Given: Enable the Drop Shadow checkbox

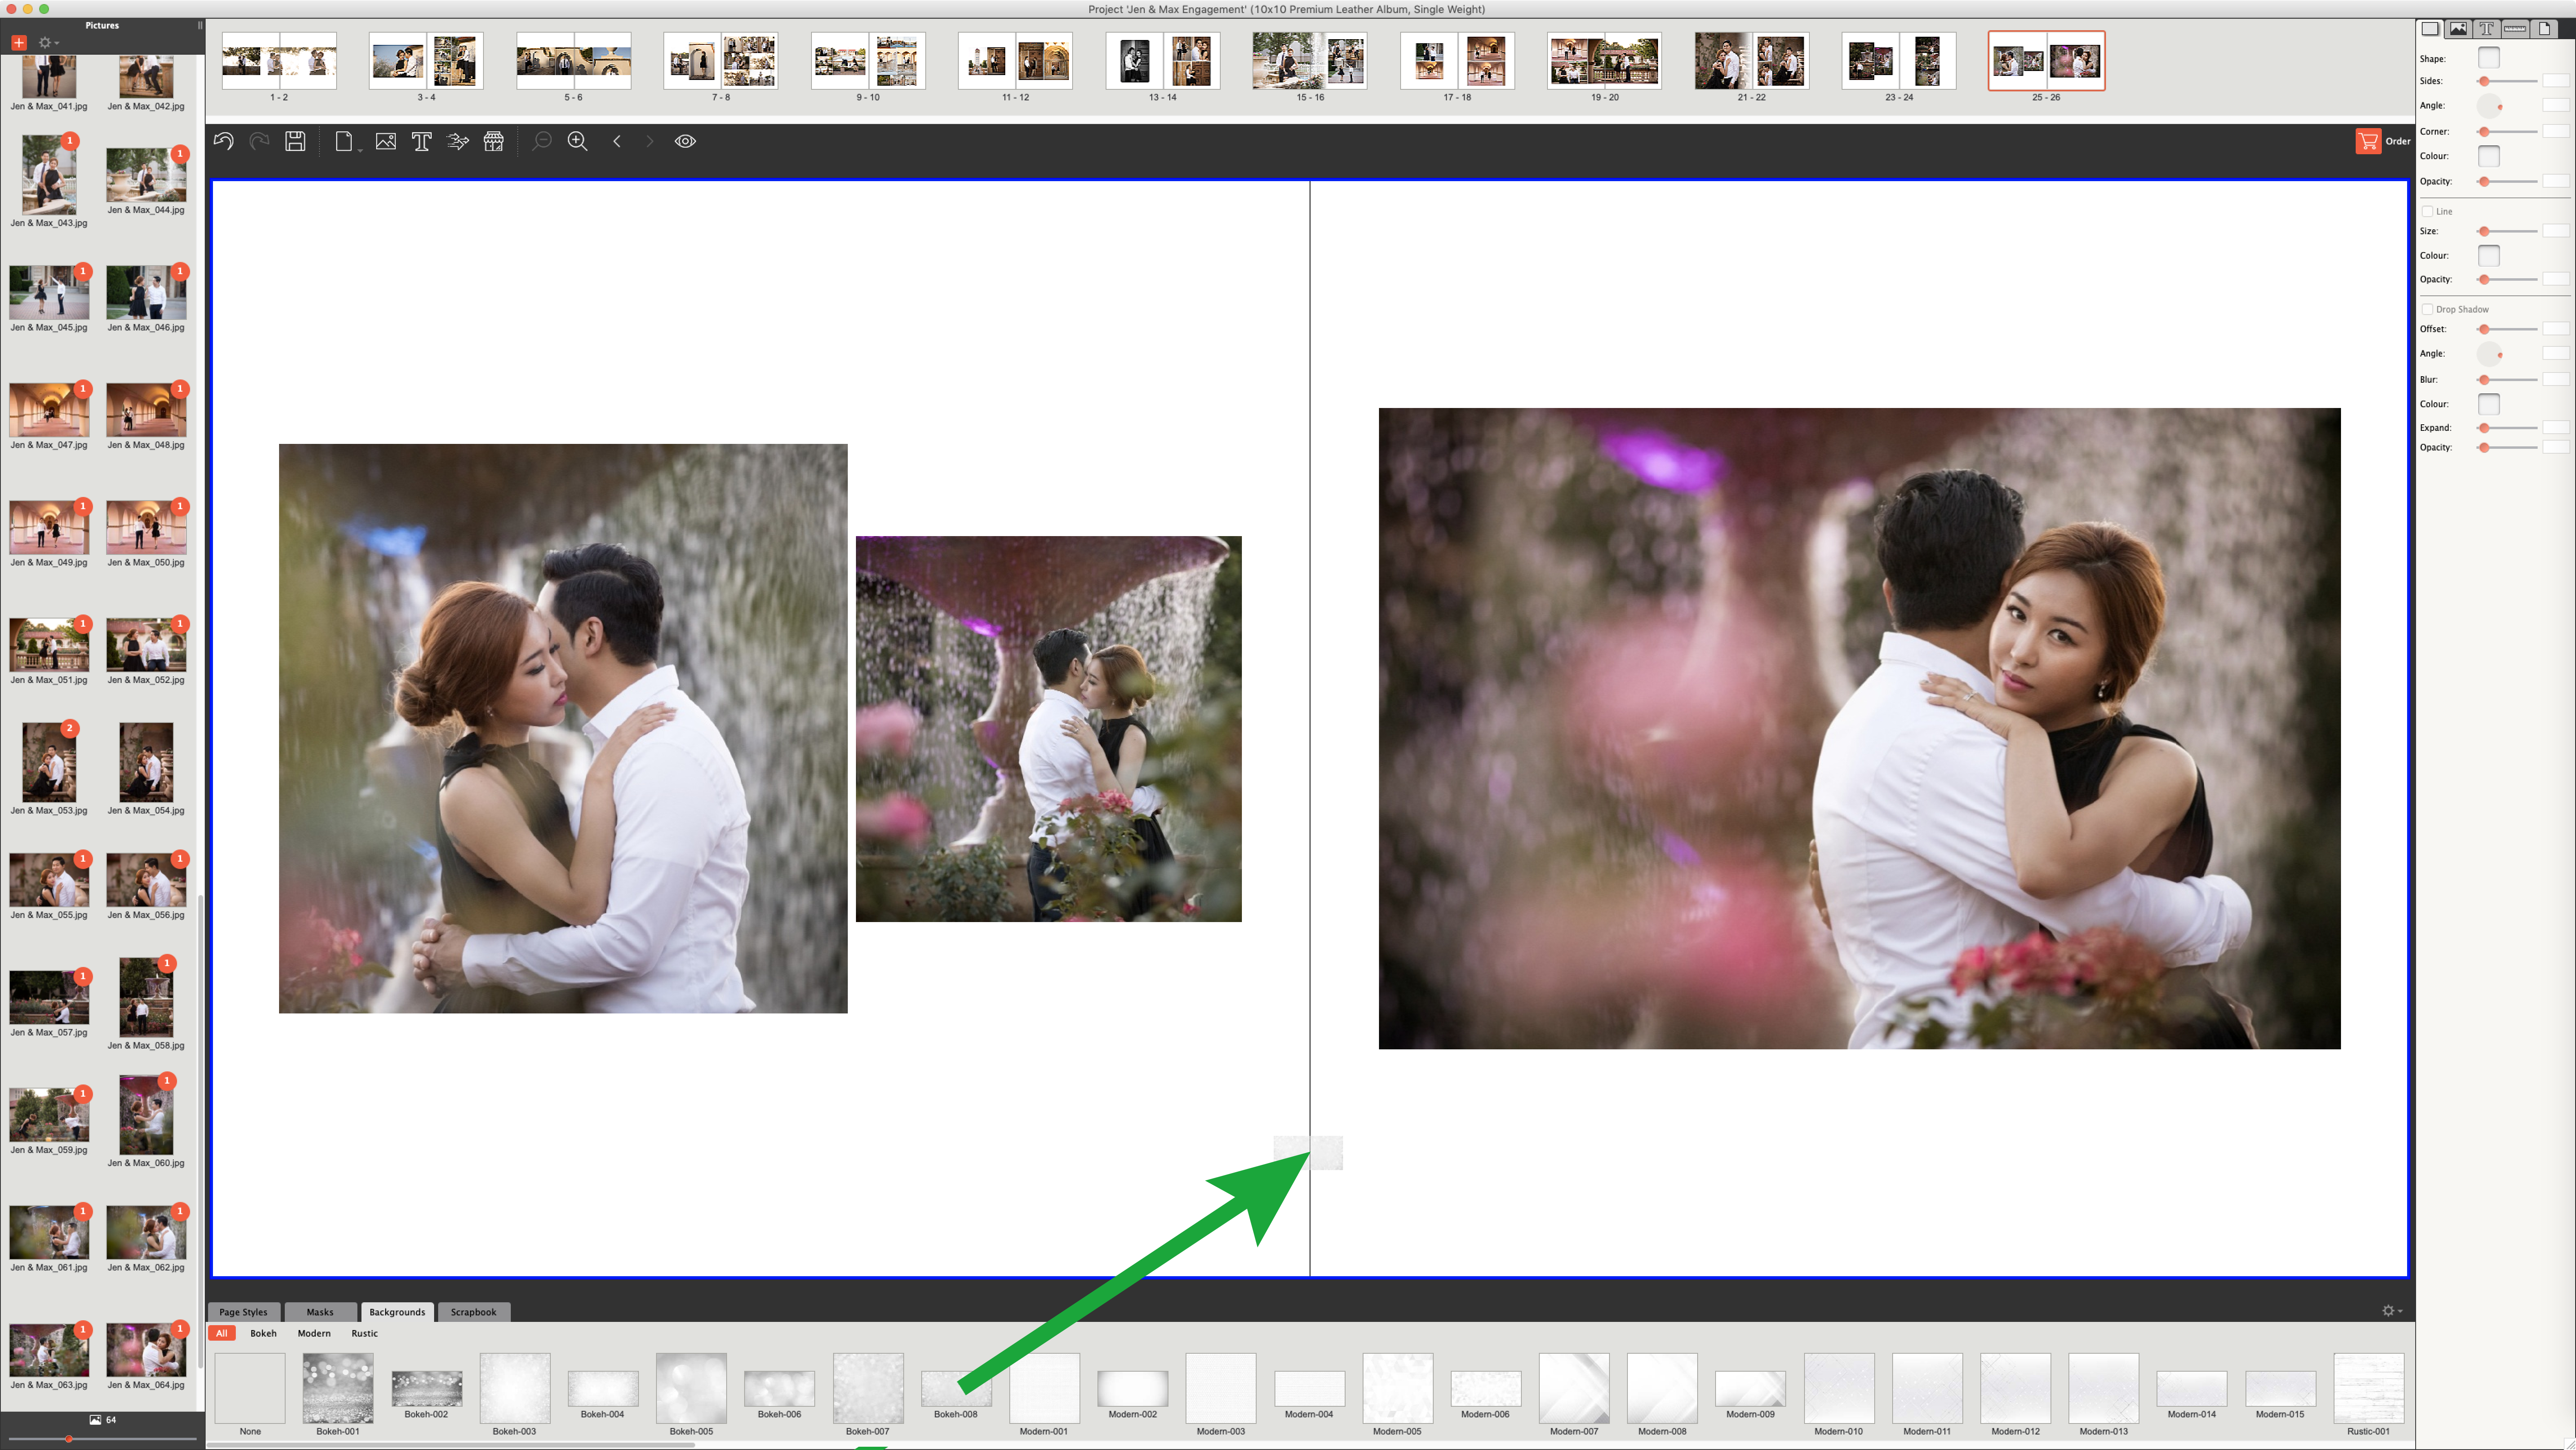Looking at the screenshot, I should click(2427, 309).
